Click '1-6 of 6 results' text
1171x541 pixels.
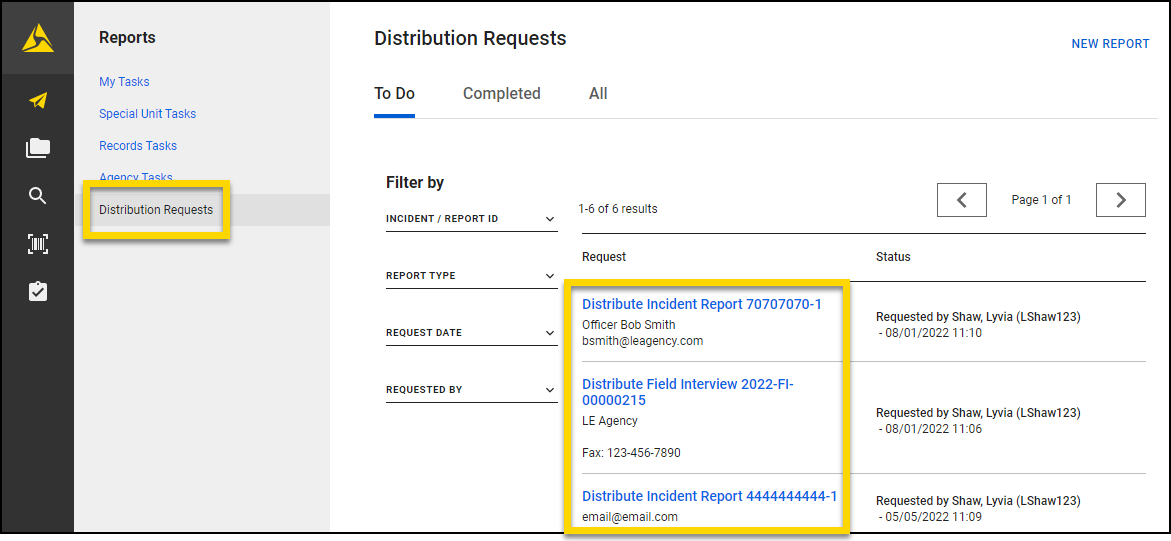pyautogui.click(x=618, y=209)
